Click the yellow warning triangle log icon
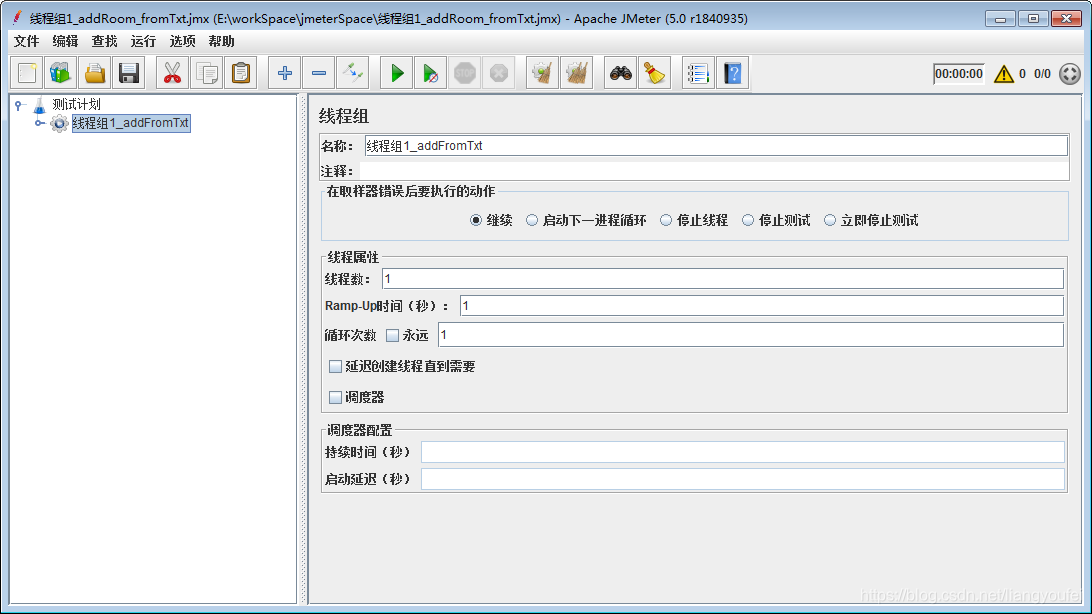1092x614 pixels. pyautogui.click(x=1004, y=74)
